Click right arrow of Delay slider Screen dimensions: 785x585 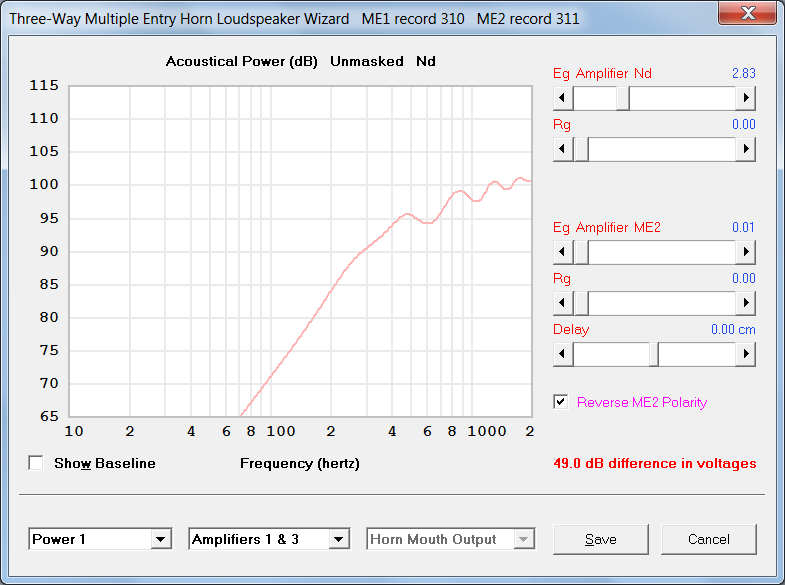coord(745,354)
